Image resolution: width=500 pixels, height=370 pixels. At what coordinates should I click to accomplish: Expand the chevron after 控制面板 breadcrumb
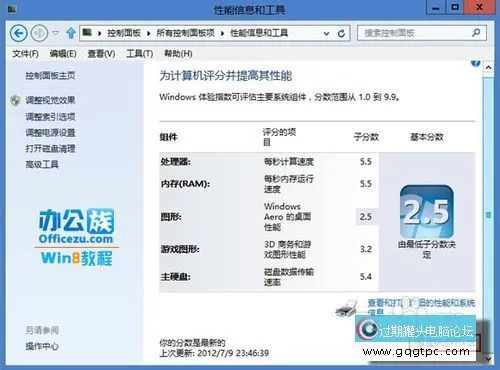click(x=148, y=33)
